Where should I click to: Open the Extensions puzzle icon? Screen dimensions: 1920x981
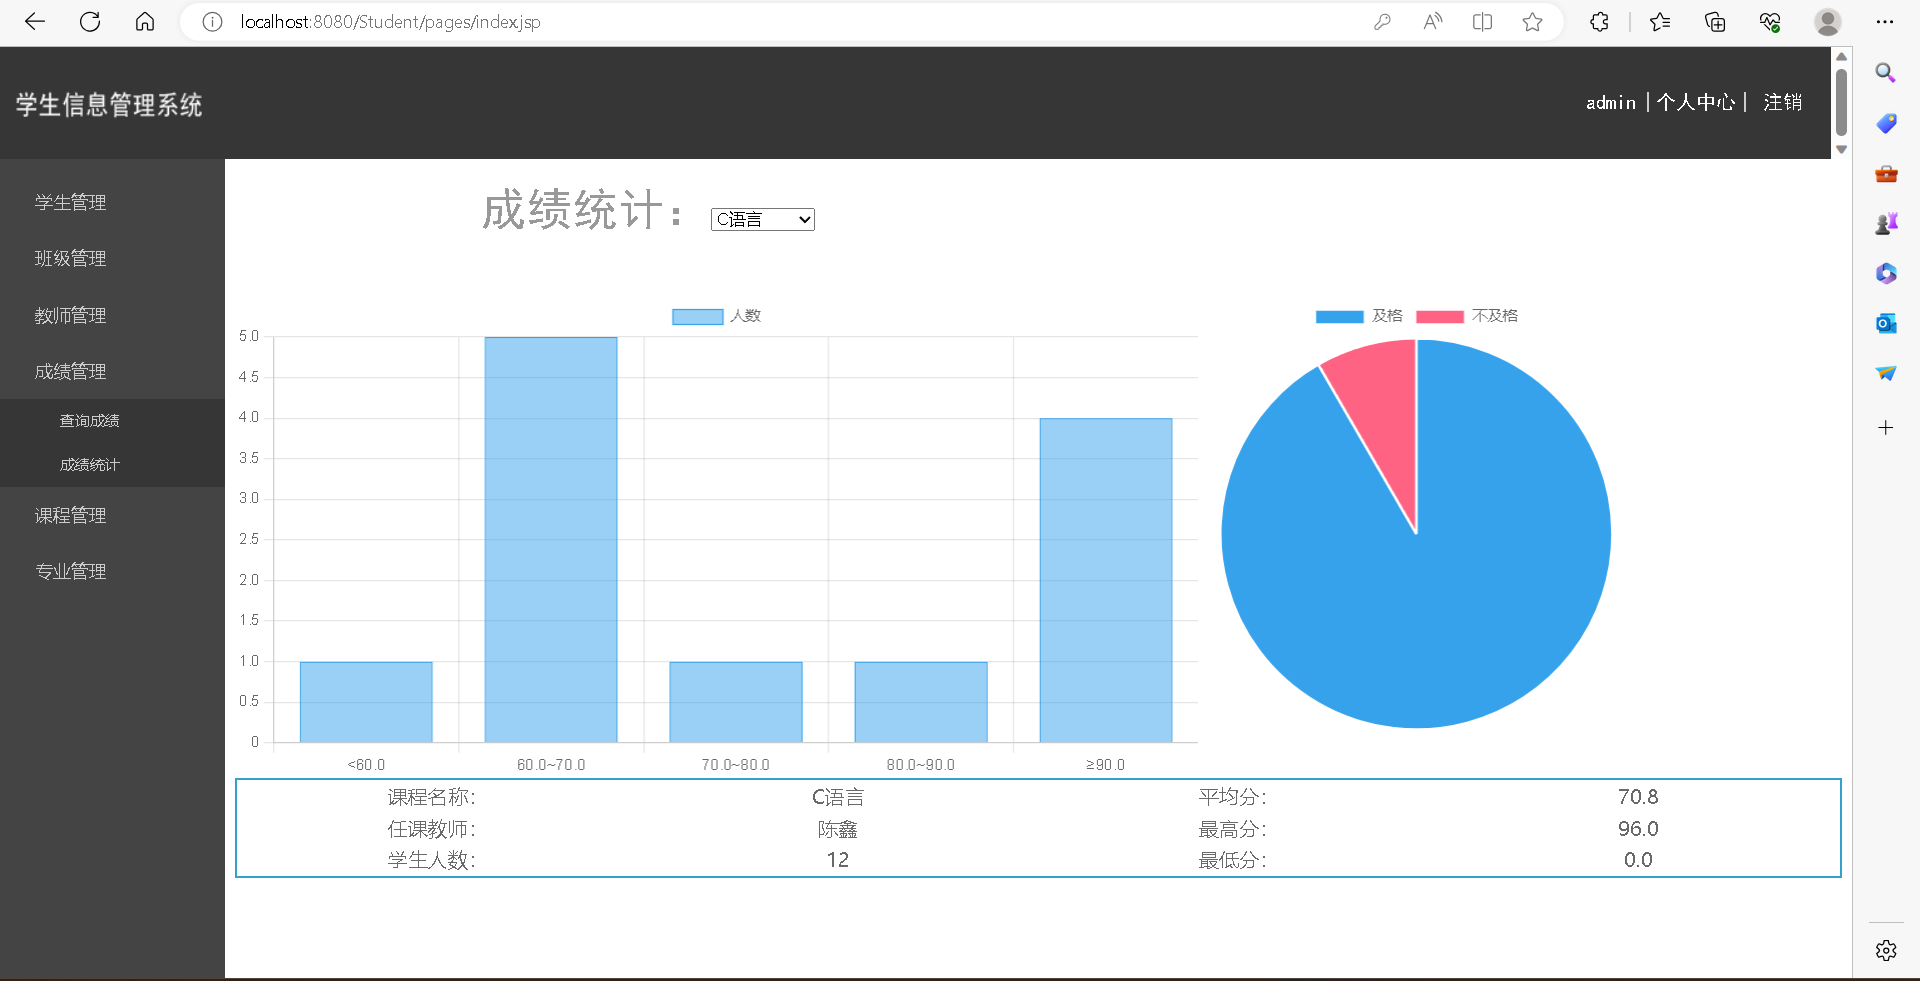[x=1599, y=22]
